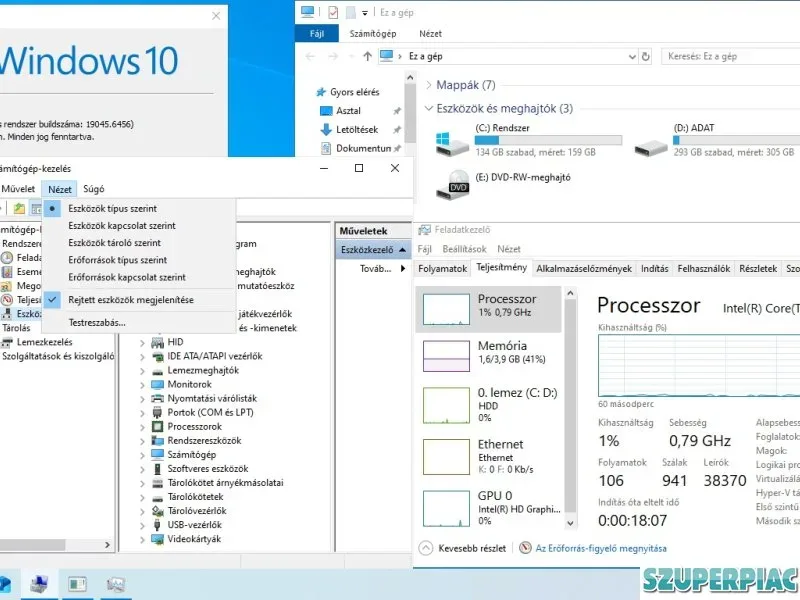Click the Rendszereszközök icon

click(x=158, y=440)
